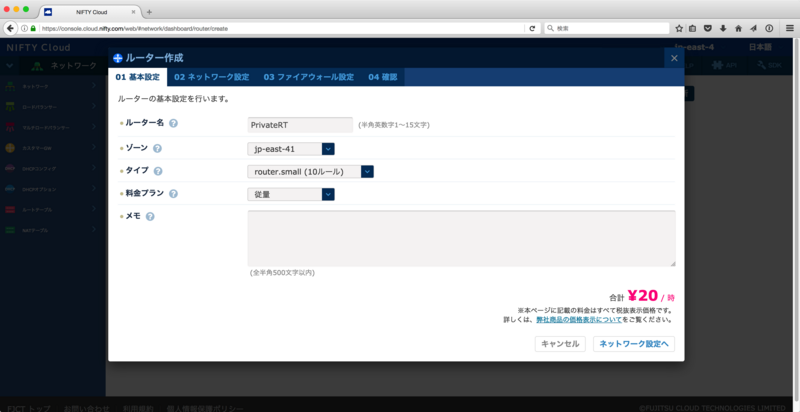Click the ルーター名 field containing PrivateRT
The height and width of the screenshot is (412, 800).
300,125
